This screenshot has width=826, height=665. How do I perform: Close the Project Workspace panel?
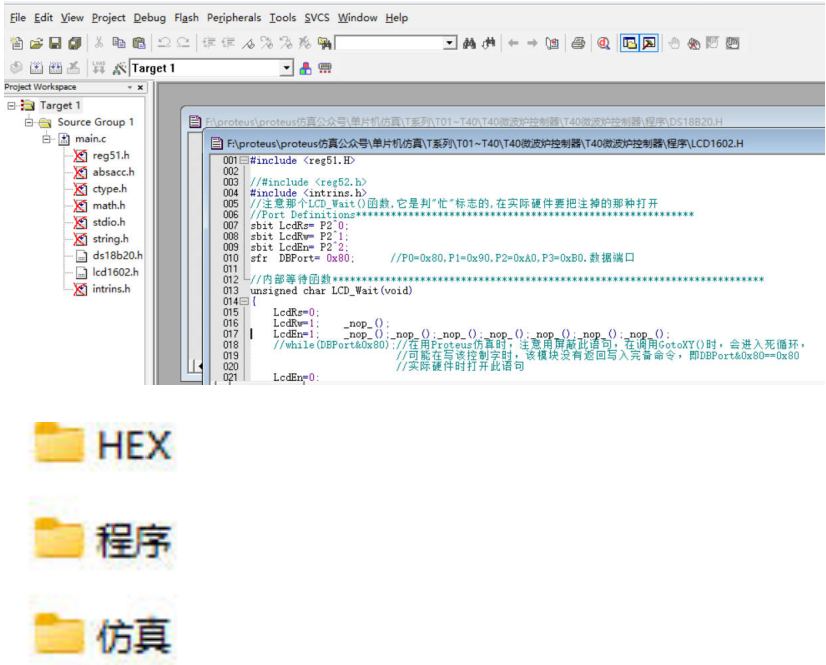coord(140,87)
